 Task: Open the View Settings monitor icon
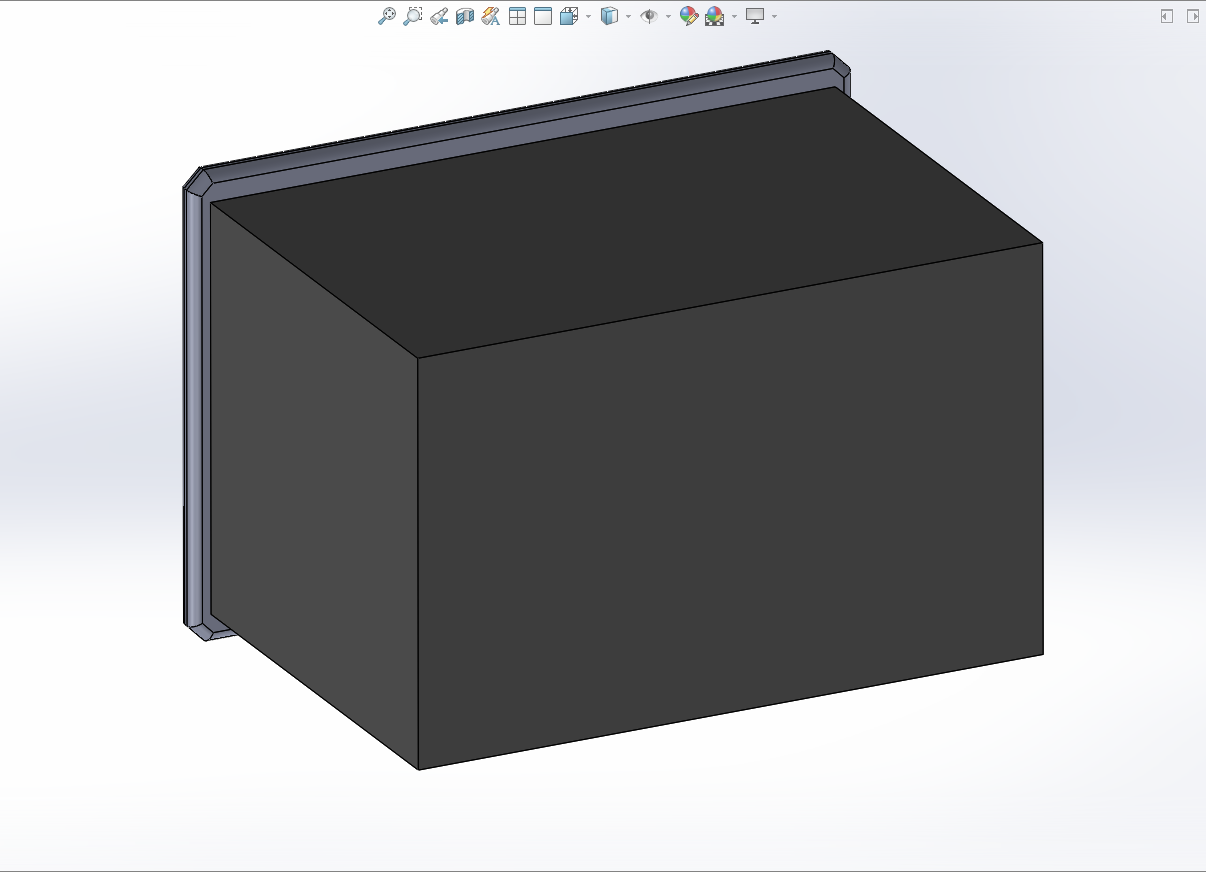[755, 16]
